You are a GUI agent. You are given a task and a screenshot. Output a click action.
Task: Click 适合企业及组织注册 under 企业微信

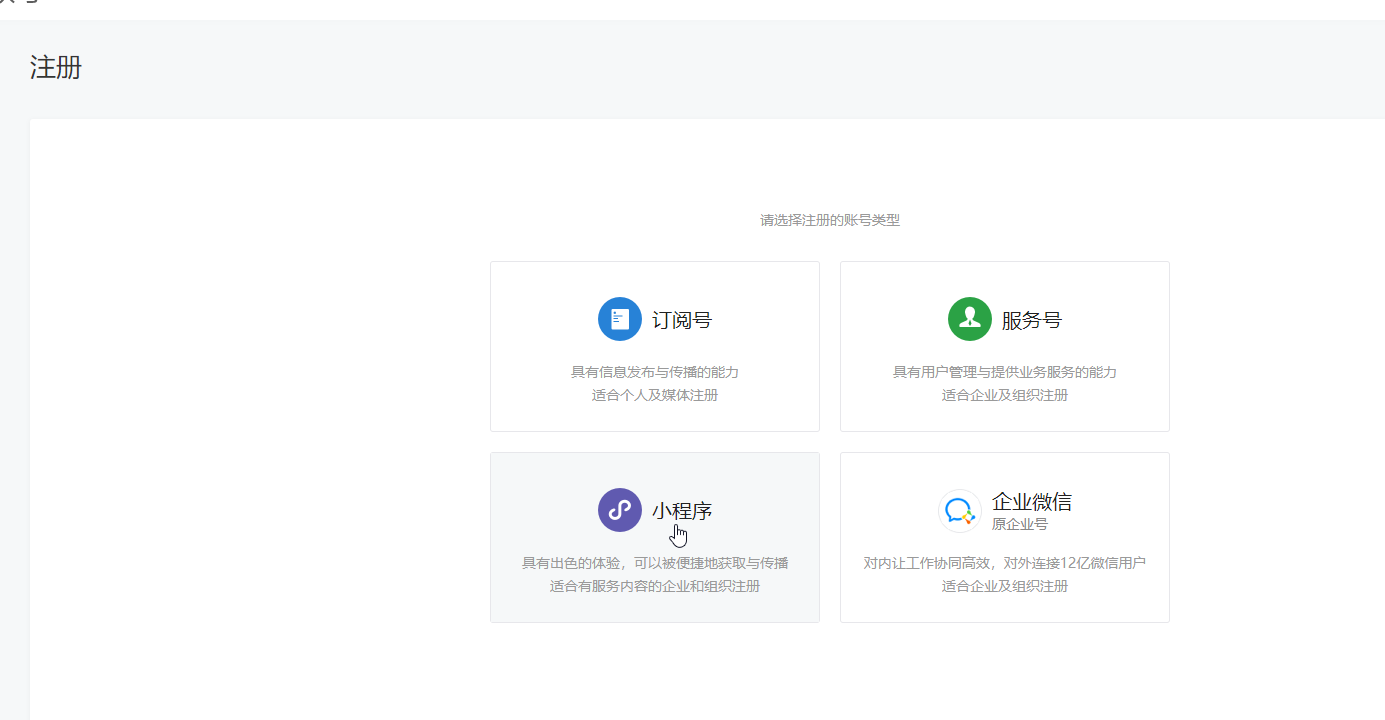tap(1005, 586)
